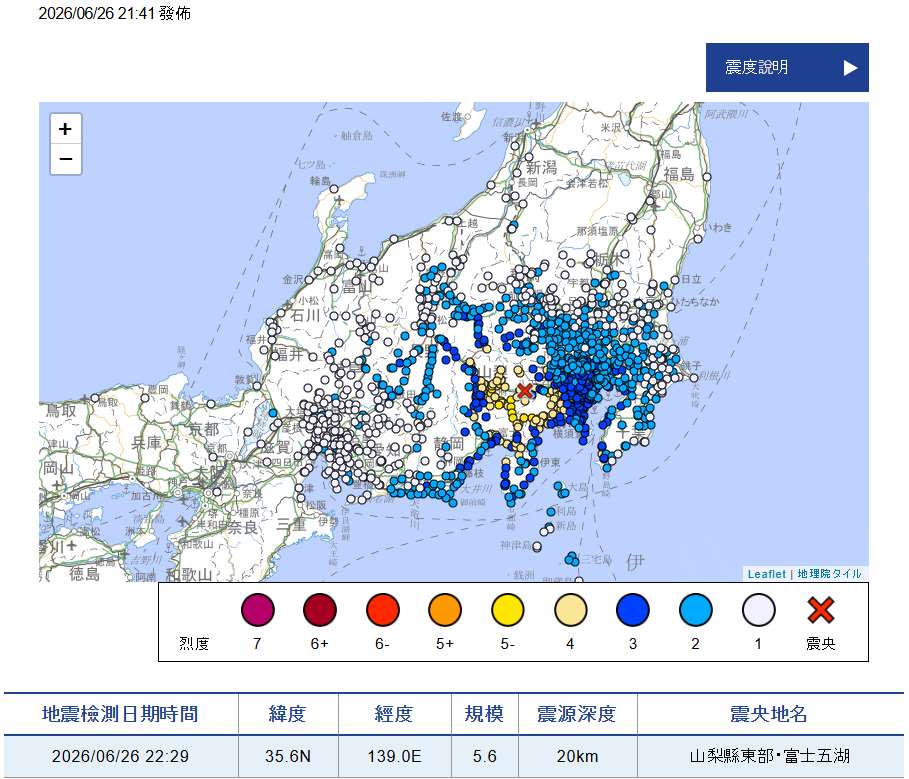Click the 2026/06/26 22:29 table cell
Image resolution: width=909 pixels, height=779 pixels.
(x=121, y=756)
